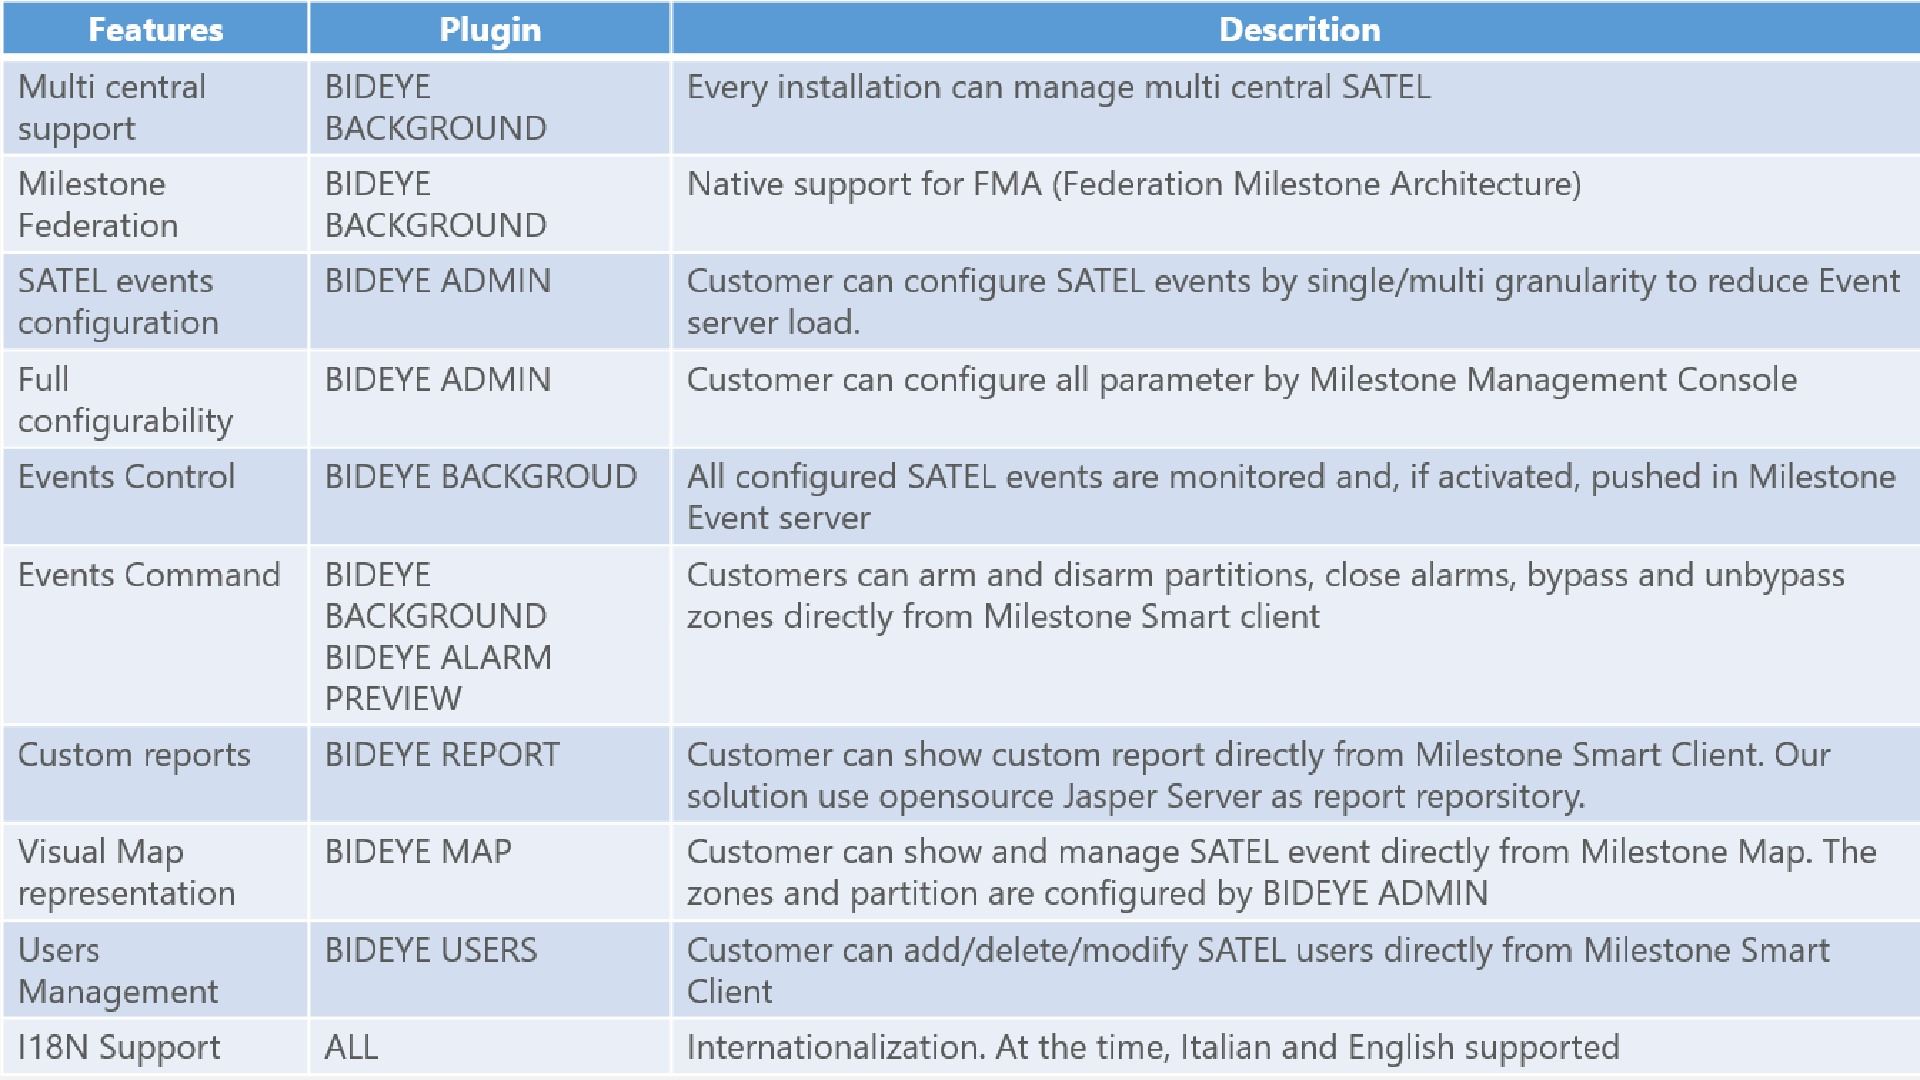
Task: Click the BIDEYE REPORT plugin cell
Action: (490, 774)
